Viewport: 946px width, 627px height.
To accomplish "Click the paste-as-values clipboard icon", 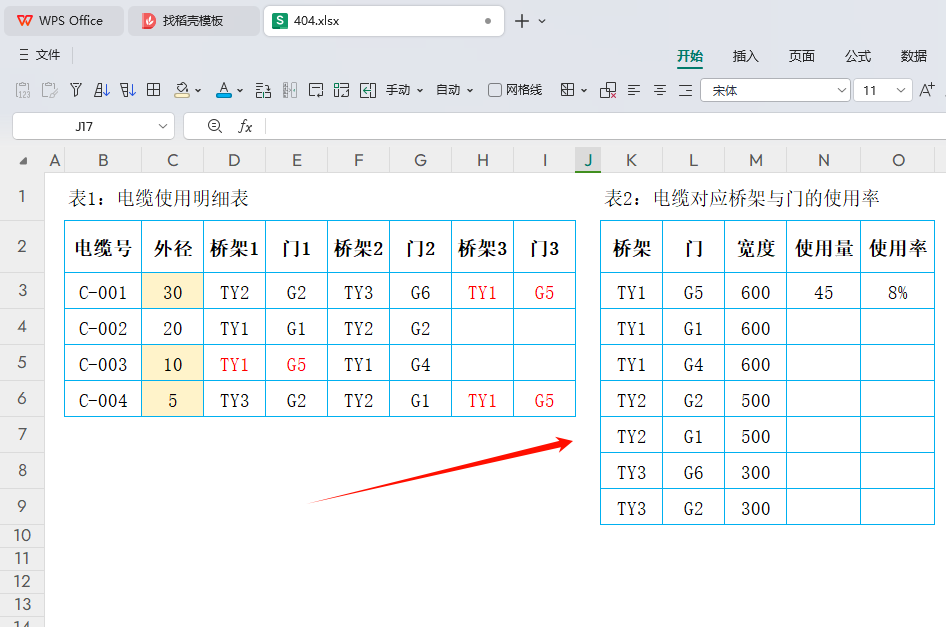I will 23,91.
